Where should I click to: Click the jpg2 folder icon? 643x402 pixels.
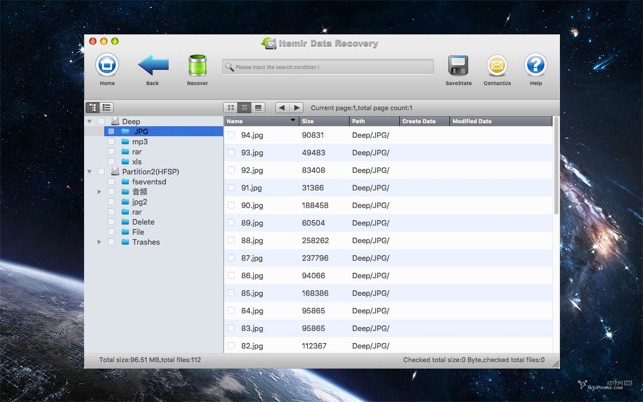pos(125,202)
